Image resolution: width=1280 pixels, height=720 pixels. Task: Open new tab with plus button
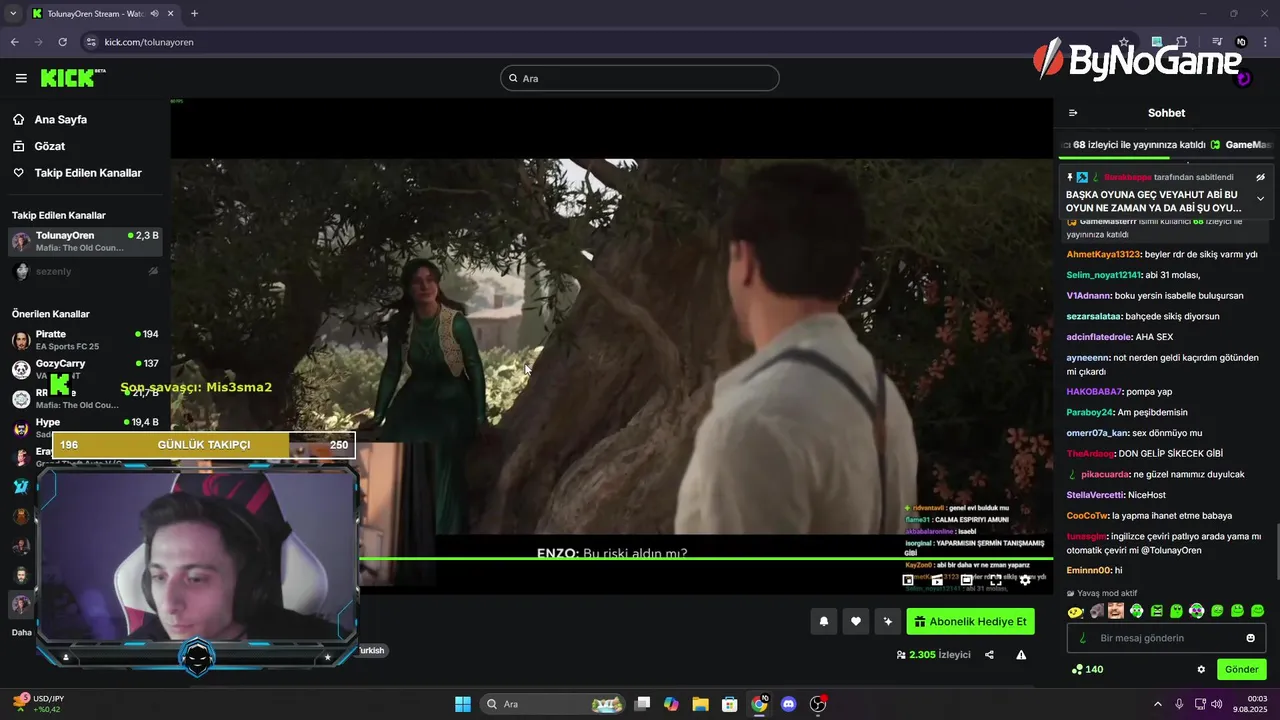click(194, 14)
